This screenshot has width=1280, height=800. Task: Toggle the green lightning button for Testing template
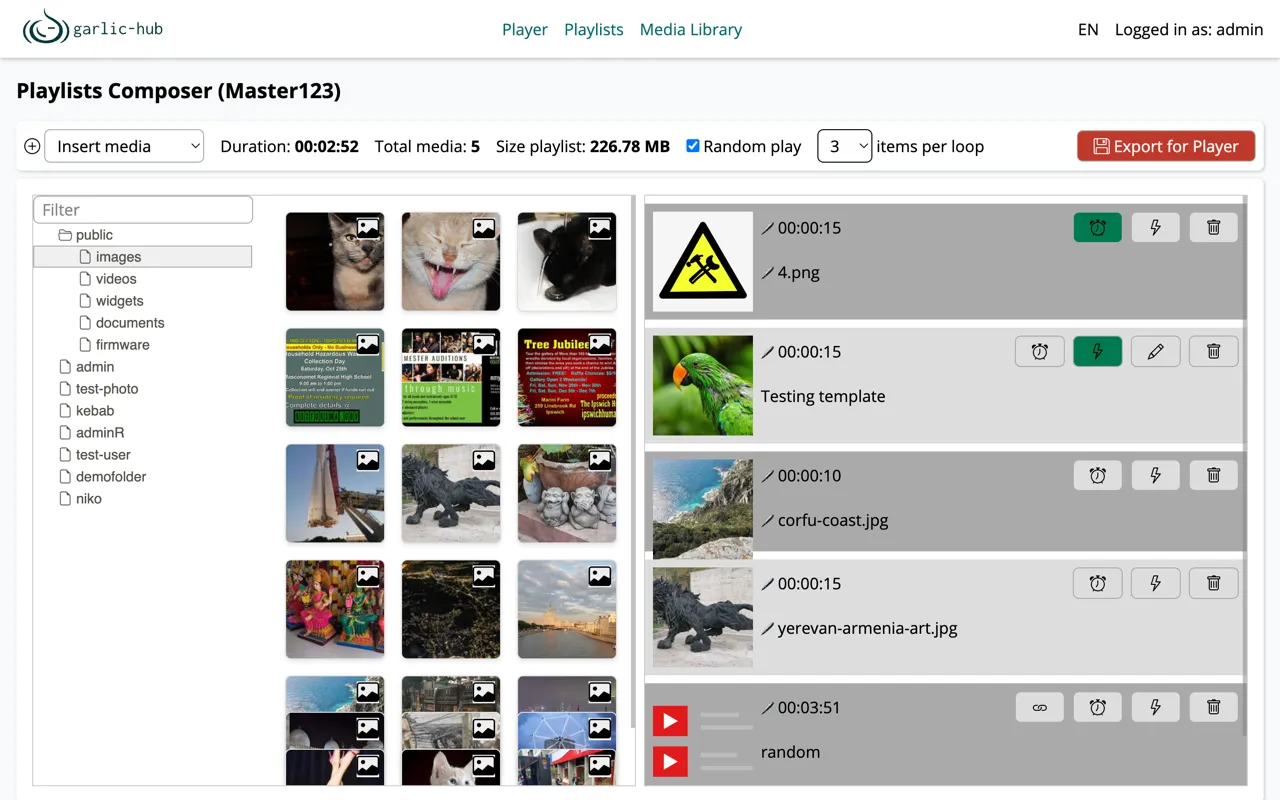[1098, 351]
